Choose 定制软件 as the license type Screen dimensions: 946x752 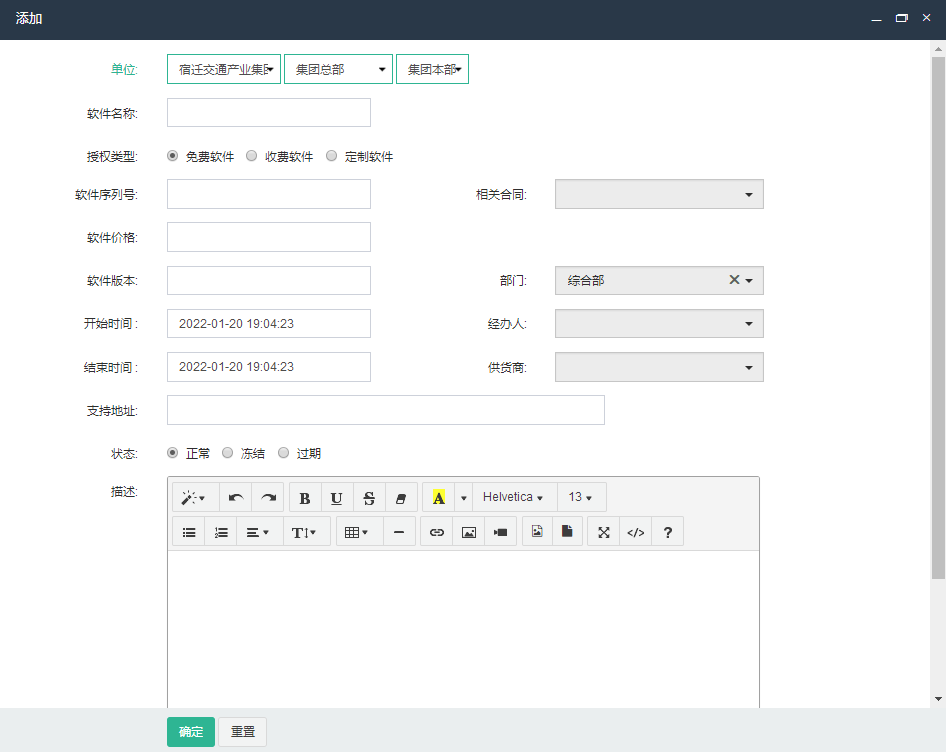pos(332,156)
